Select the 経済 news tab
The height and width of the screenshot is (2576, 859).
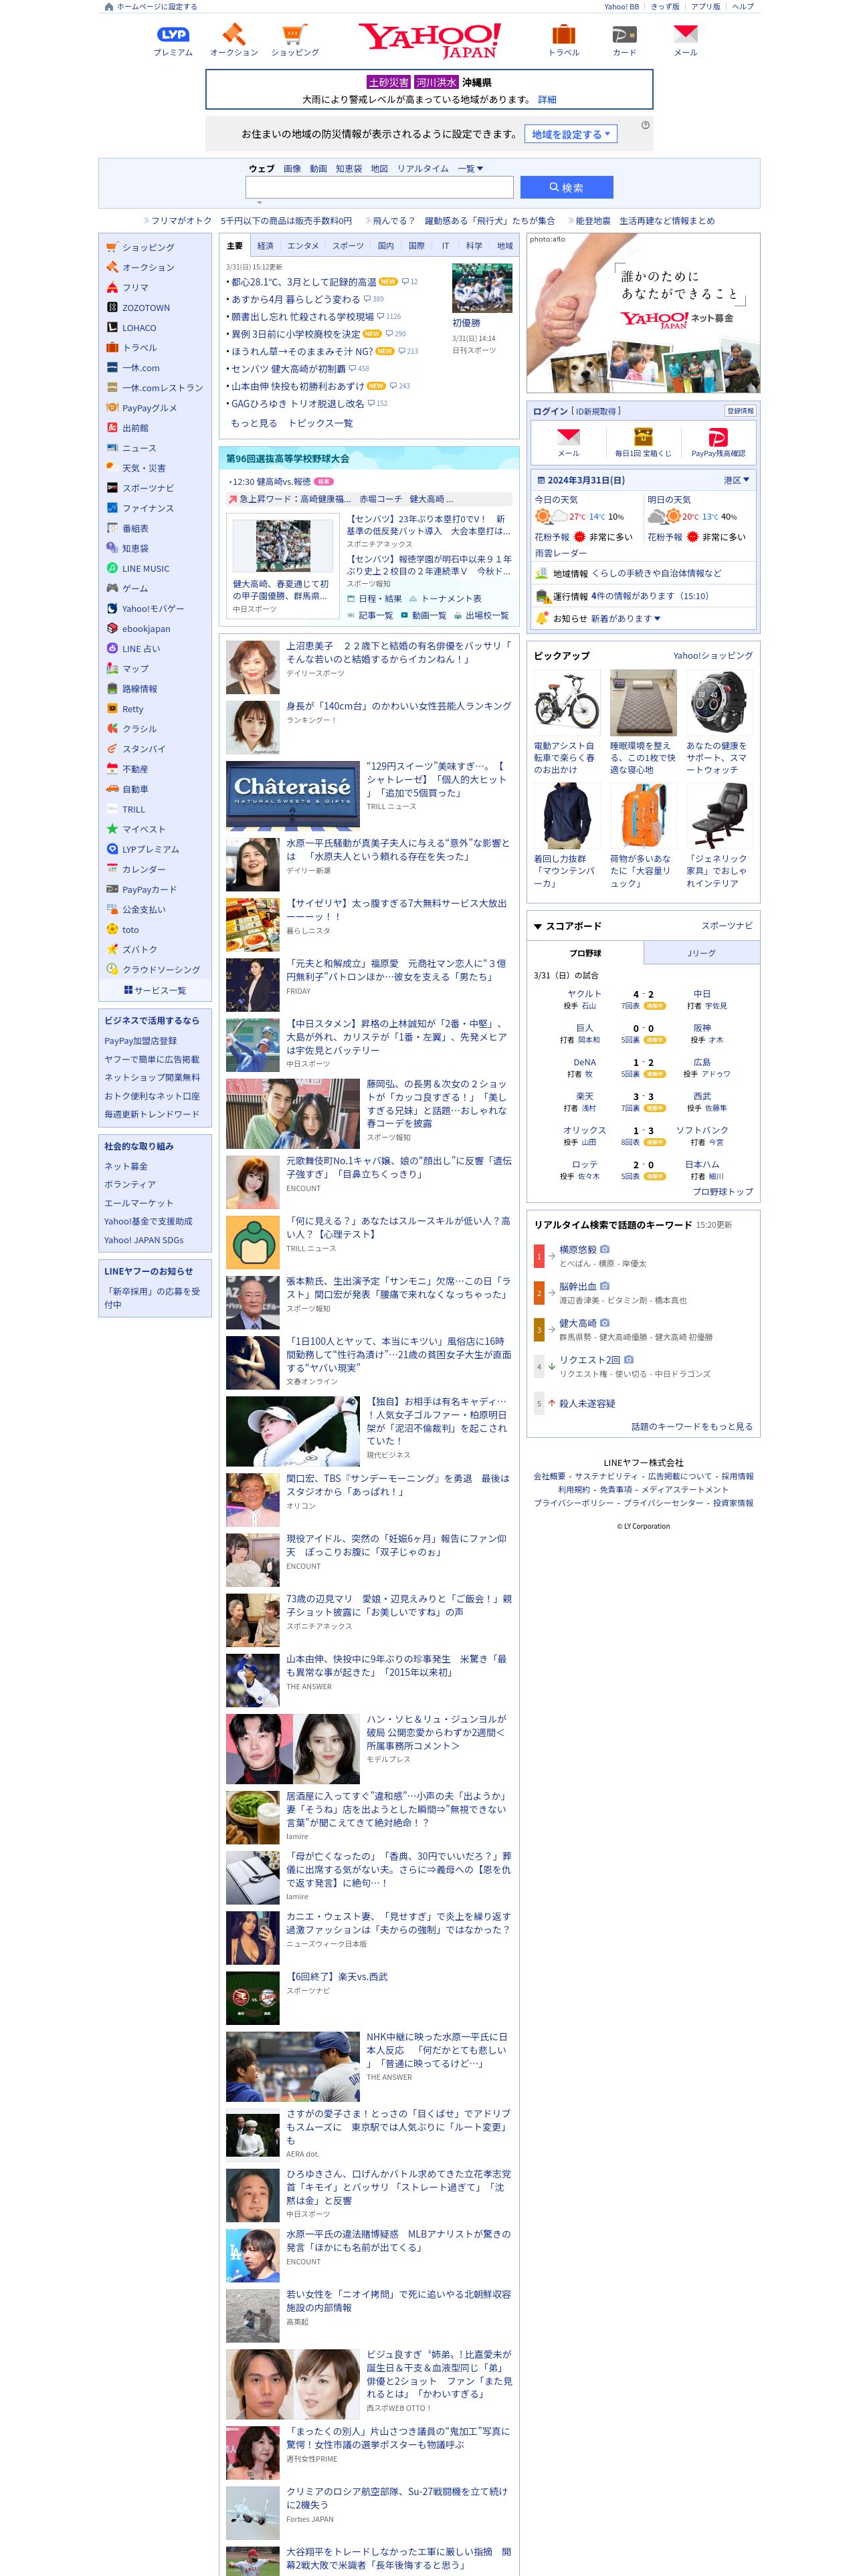(265, 245)
